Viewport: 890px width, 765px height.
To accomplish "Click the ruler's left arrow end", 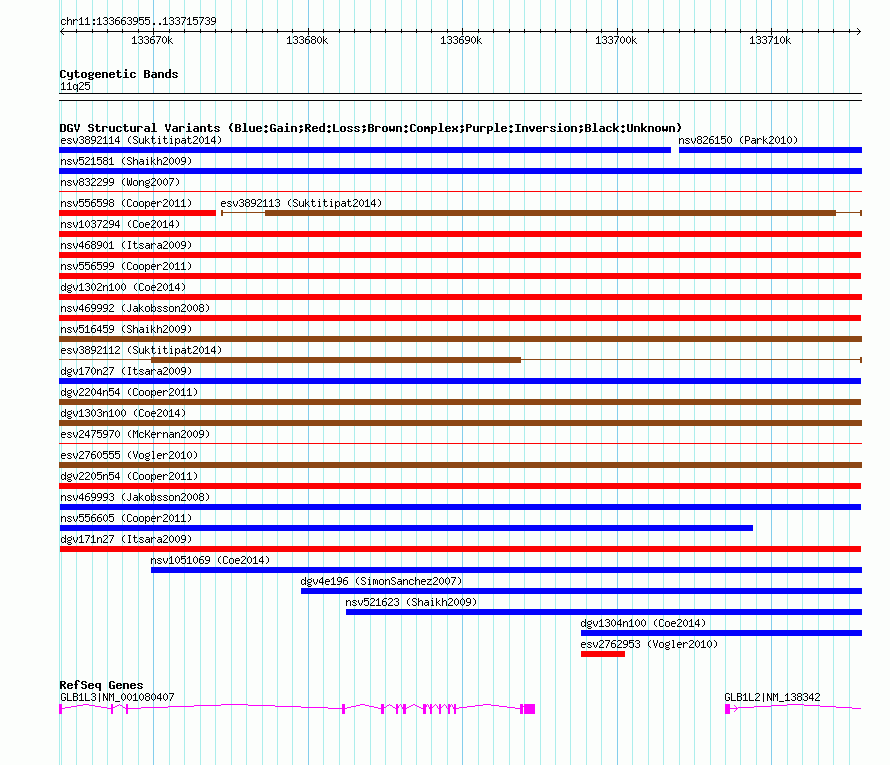I will (62, 31).
